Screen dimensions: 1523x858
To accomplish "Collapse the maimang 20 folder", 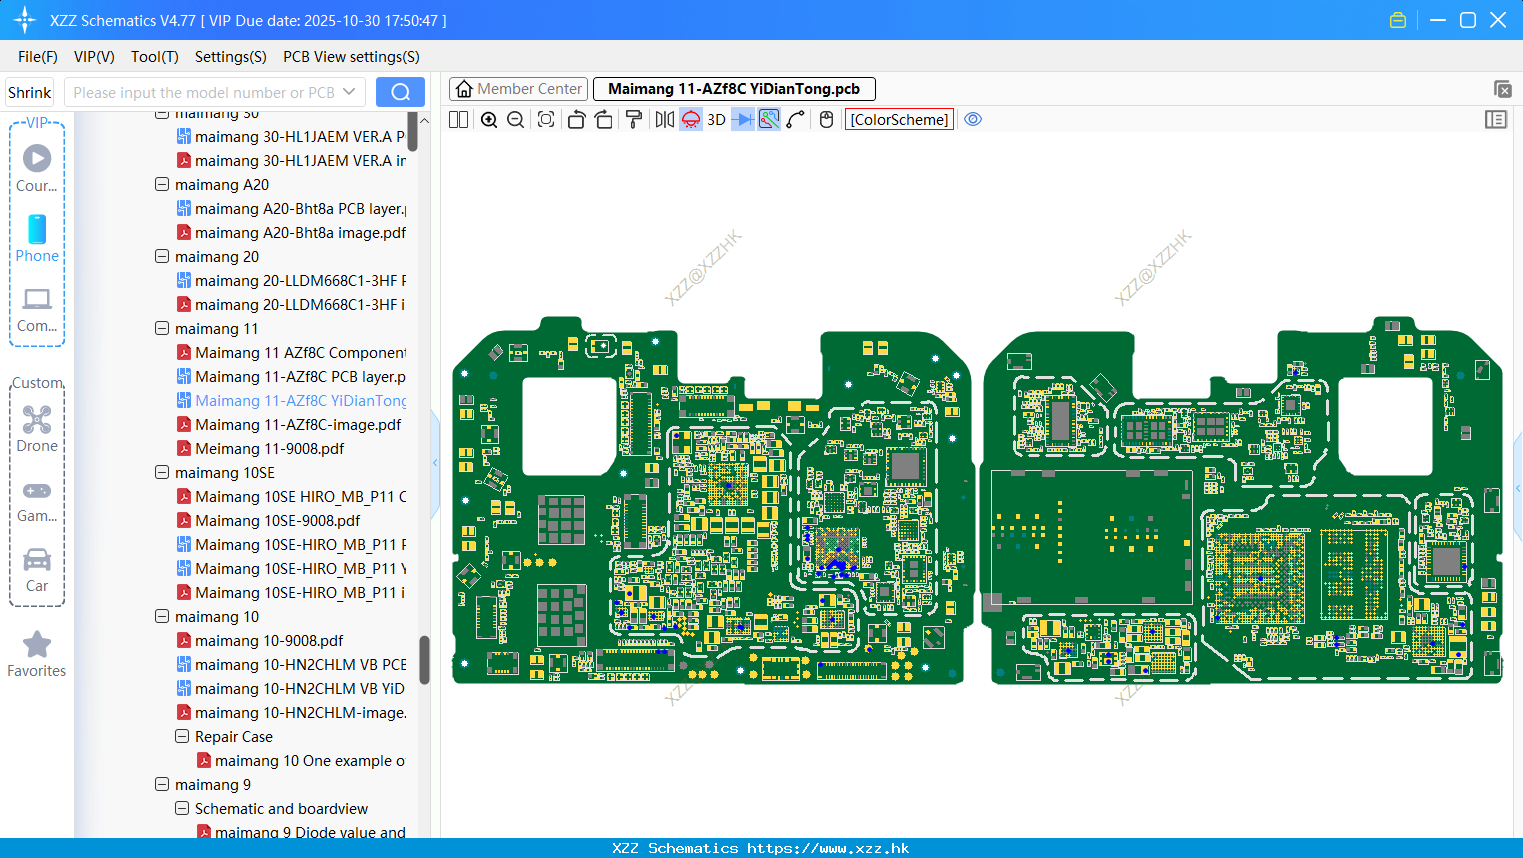I will pyautogui.click(x=162, y=256).
